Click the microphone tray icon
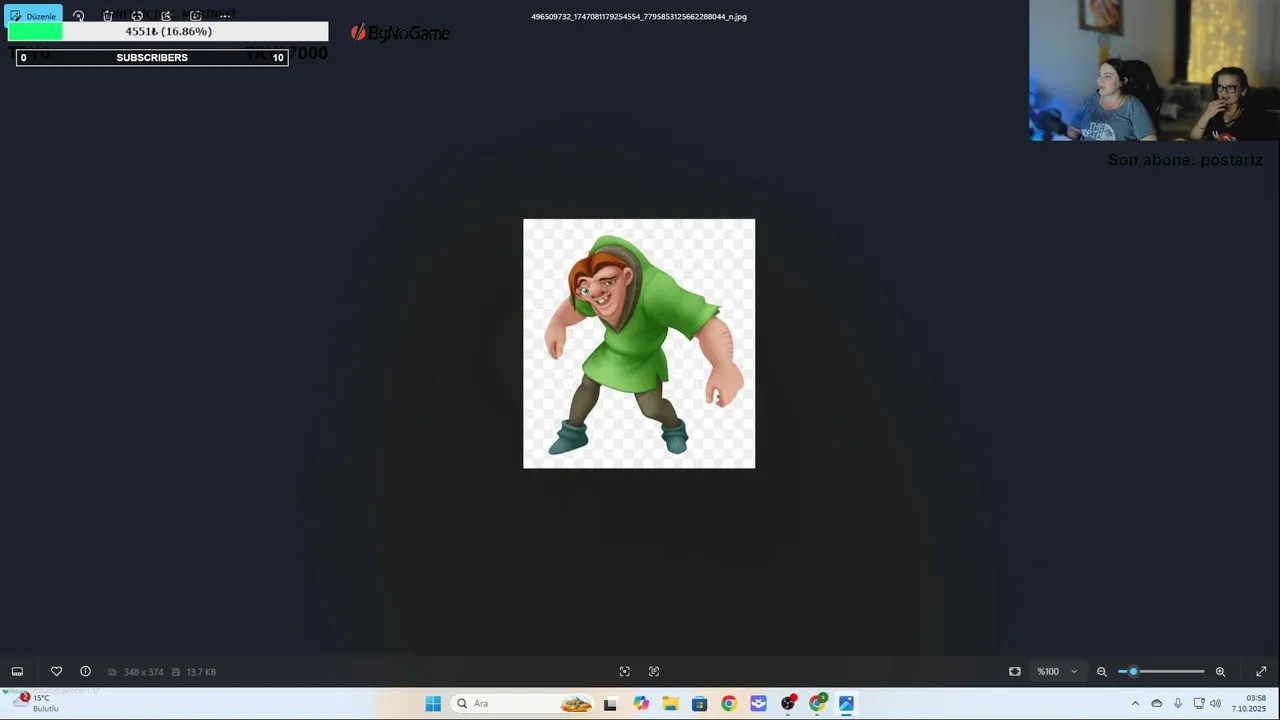 tap(1178, 704)
